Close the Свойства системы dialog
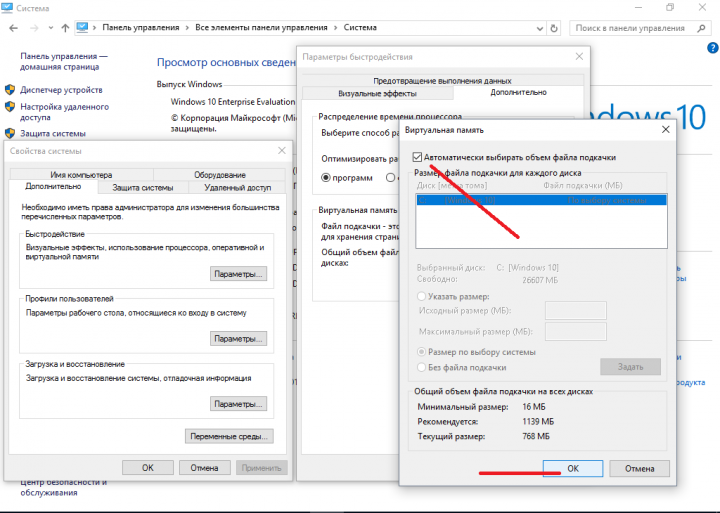Image resolution: width=720 pixels, height=513 pixels. tap(281, 151)
